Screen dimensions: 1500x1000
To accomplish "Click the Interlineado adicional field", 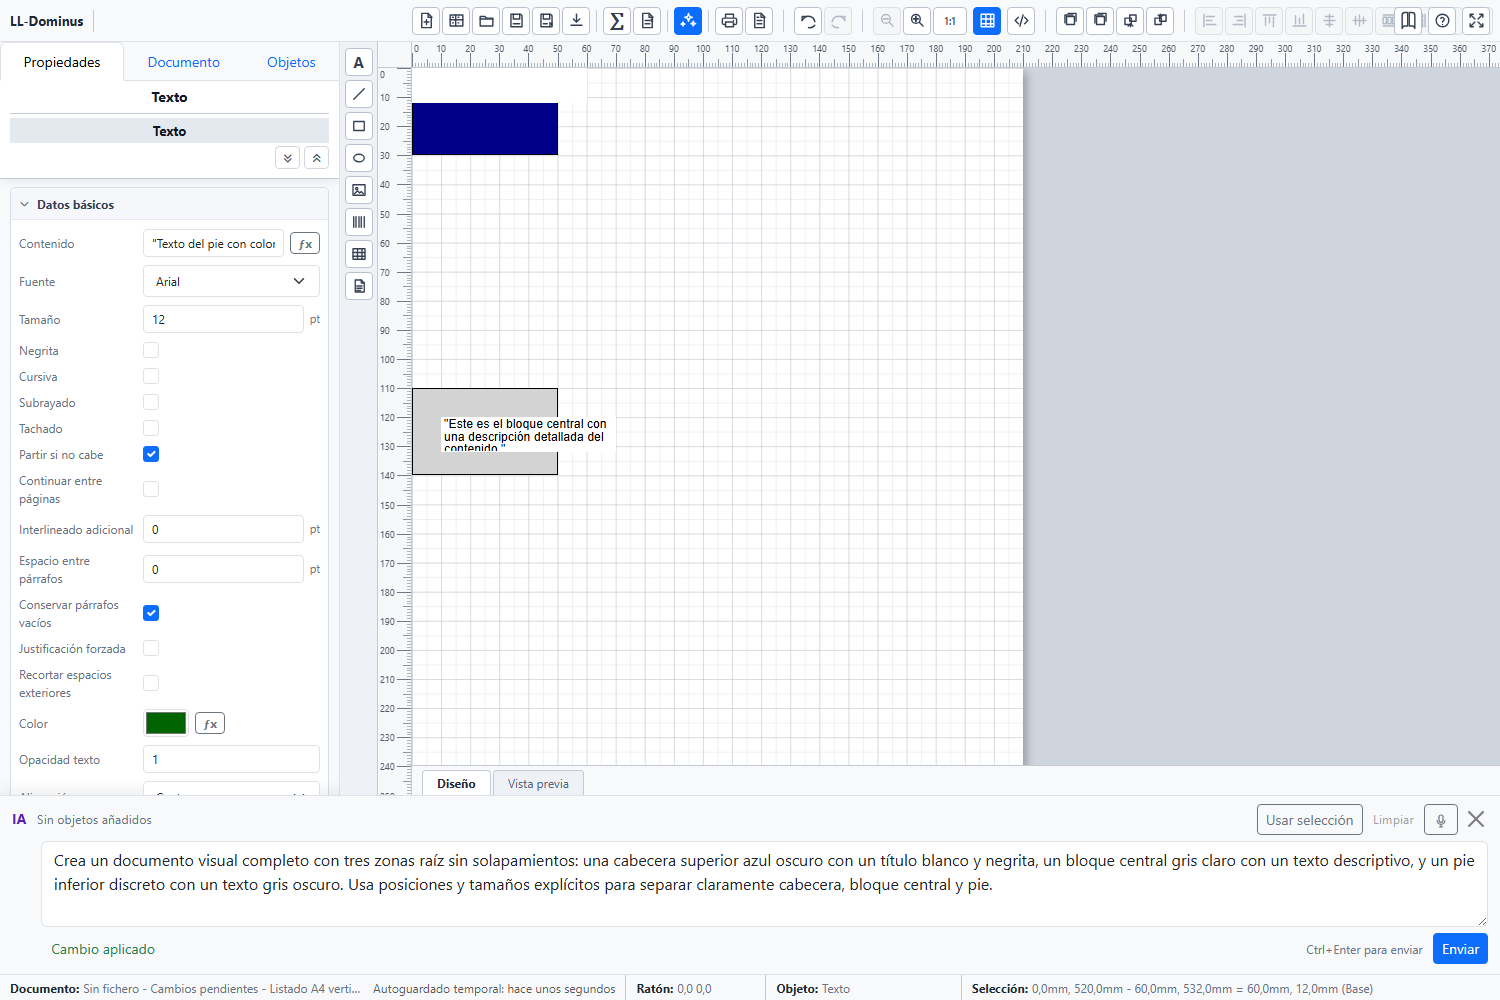I will (x=223, y=529).
